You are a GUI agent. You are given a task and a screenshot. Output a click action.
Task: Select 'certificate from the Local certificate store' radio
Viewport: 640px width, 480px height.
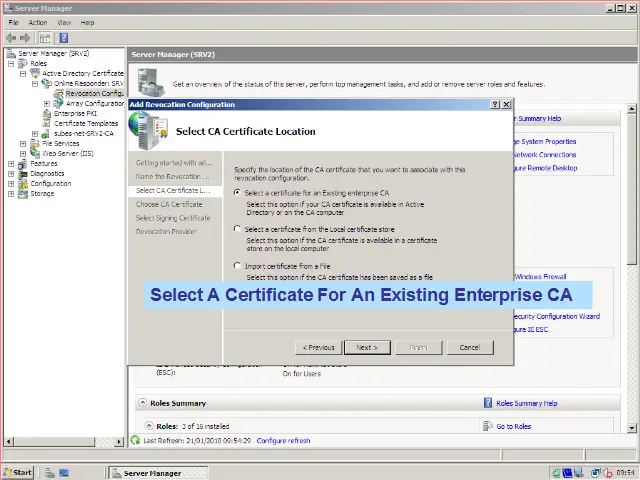click(x=237, y=229)
